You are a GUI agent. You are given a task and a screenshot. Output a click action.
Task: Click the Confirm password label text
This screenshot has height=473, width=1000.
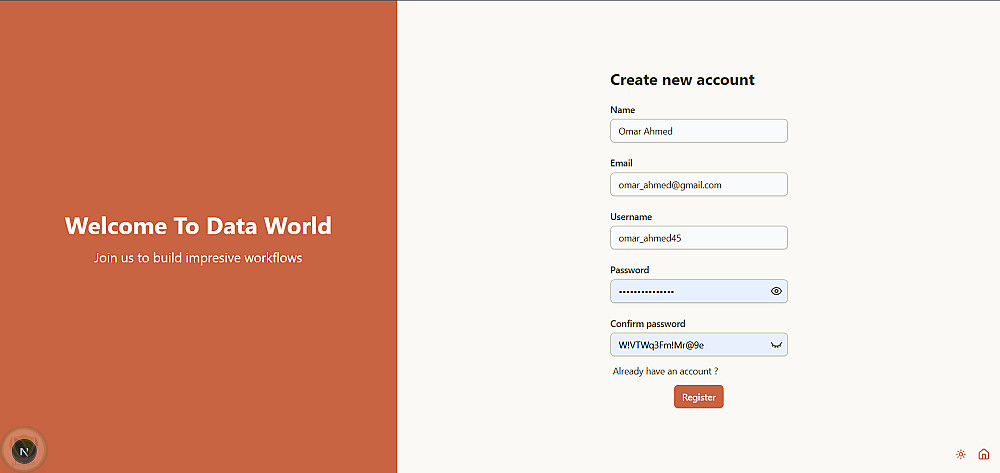[647, 324]
